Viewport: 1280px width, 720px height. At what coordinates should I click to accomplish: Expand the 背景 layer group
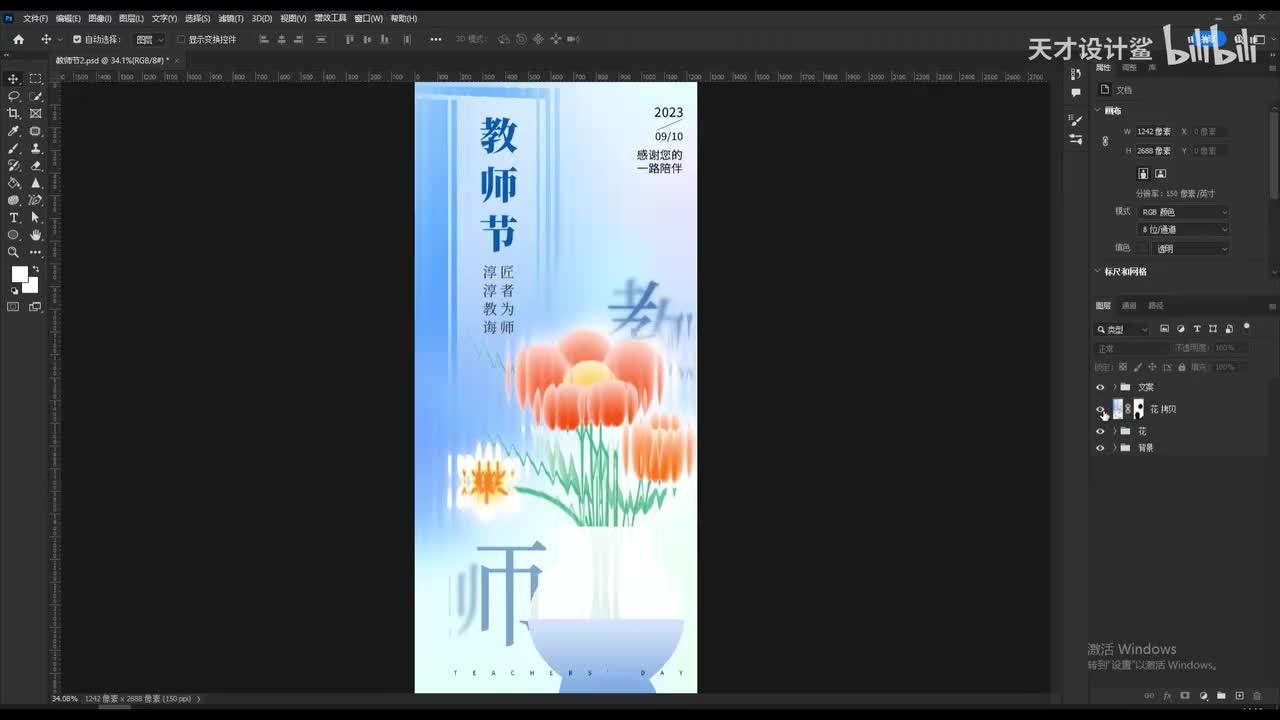click(1114, 448)
